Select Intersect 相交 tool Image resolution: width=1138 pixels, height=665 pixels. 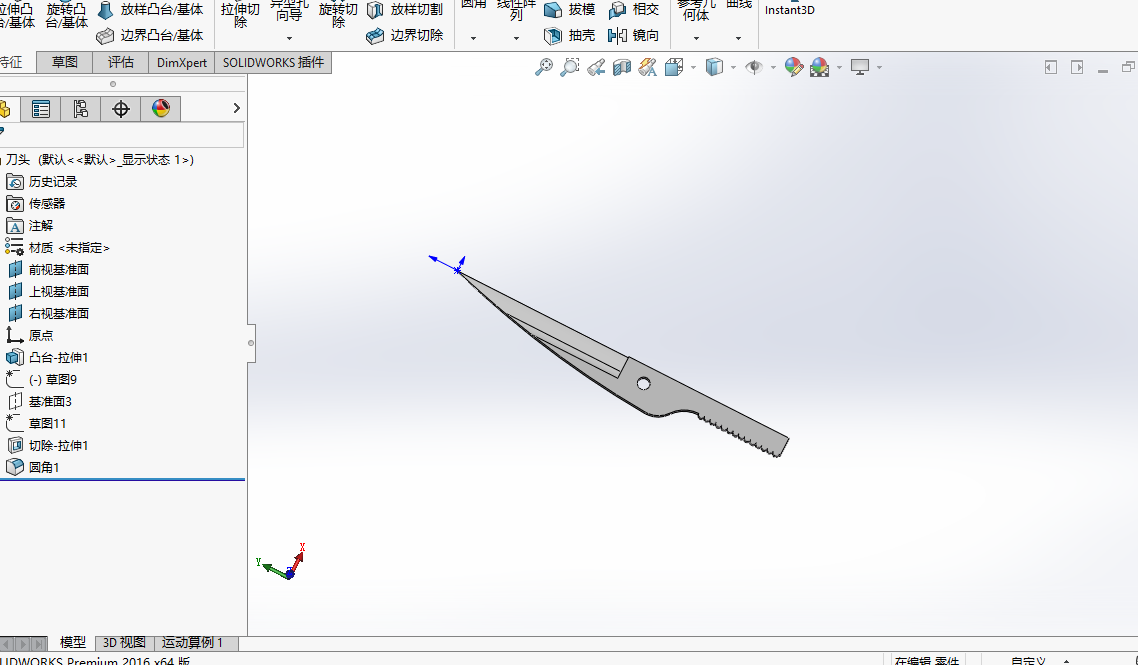pyautogui.click(x=634, y=9)
